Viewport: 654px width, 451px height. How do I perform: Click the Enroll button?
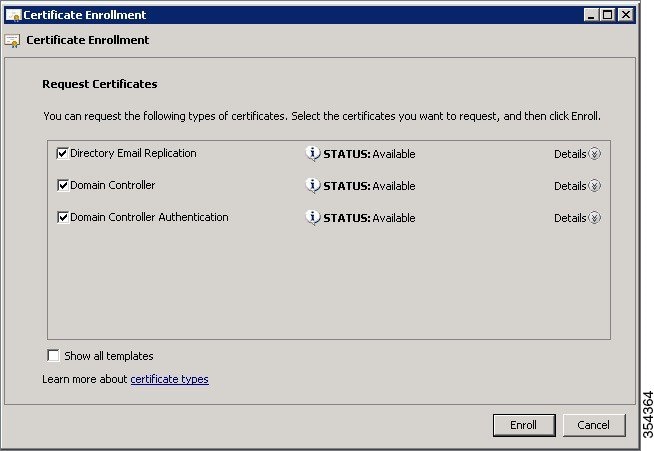coord(524,425)
